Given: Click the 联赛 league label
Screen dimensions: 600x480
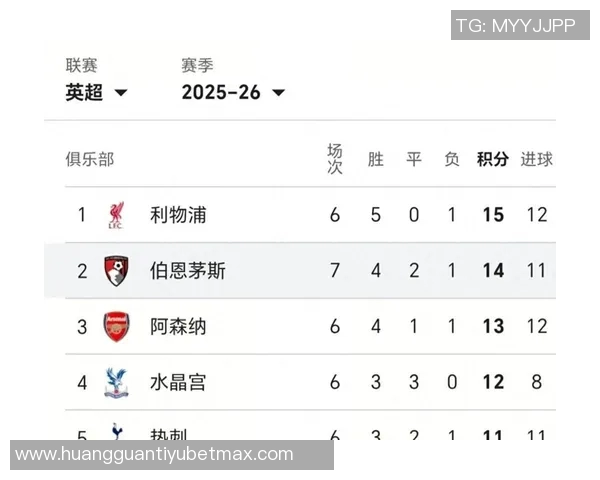Looking at the screenshot, I should click(82, 65).
